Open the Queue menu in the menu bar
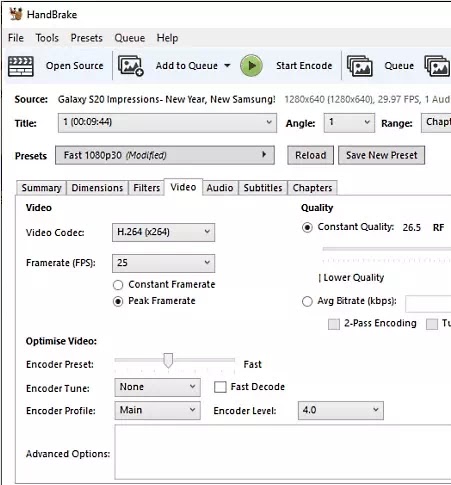The height and width of the screenshot is (485, 451). coord(129,38)
